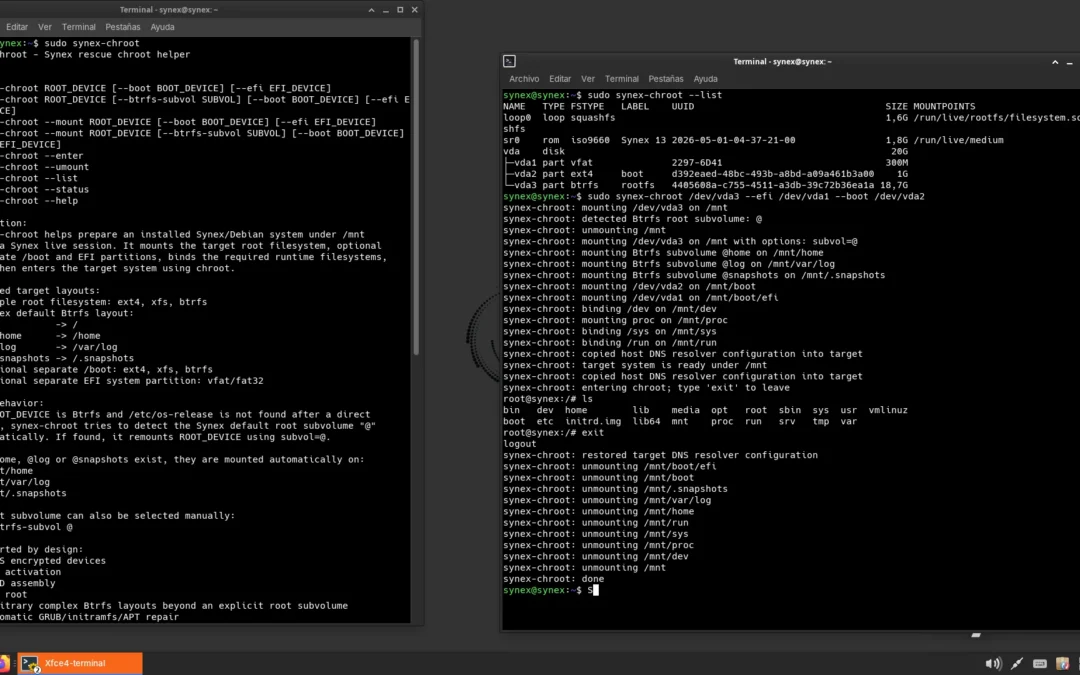Viewport: 1080px width, 675px height.
Task: Click 'unmounting /mnt/boot/efi' line
Action: 610,467
